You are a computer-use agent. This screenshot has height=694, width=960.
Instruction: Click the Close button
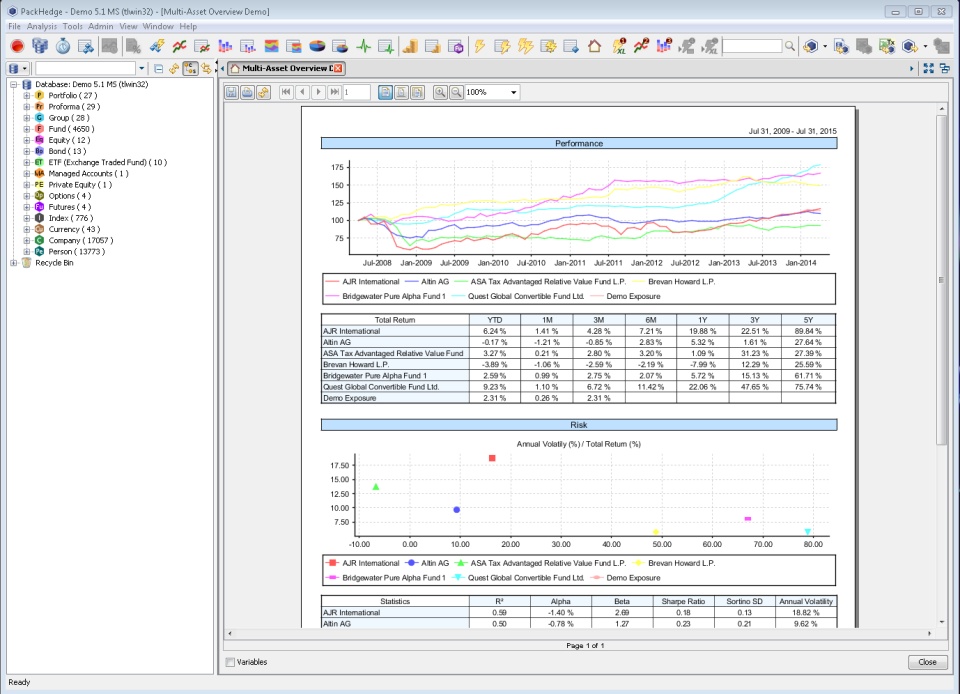coord(927,662)
